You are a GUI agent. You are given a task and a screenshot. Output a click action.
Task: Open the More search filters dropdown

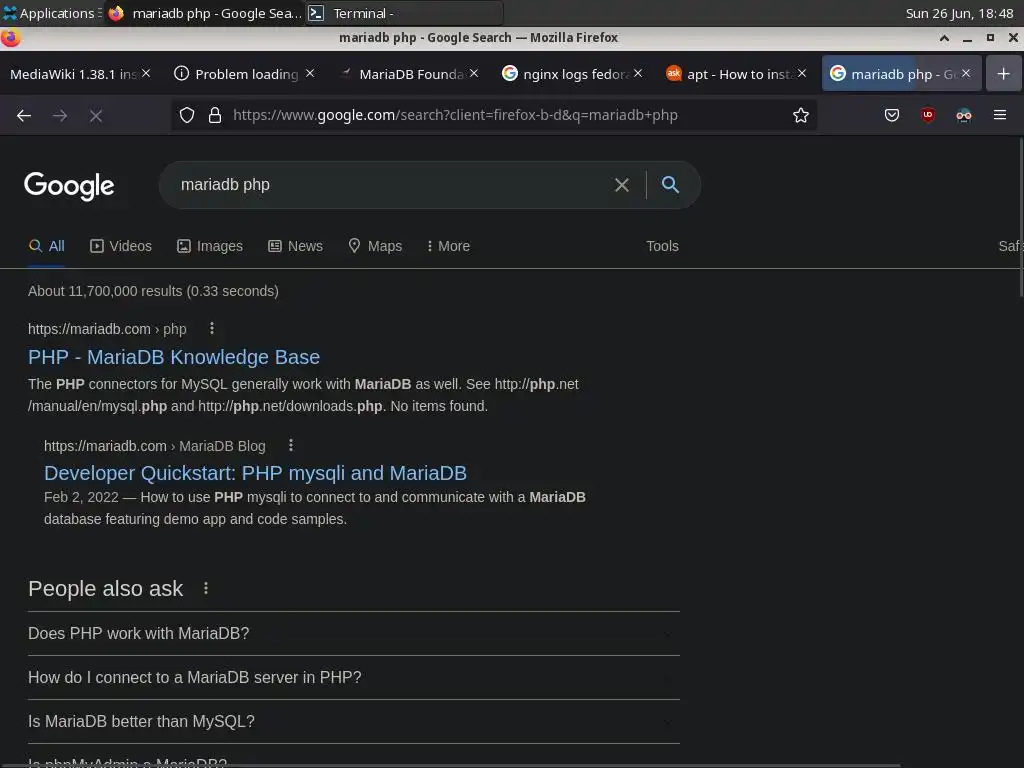tap(448, 246)
